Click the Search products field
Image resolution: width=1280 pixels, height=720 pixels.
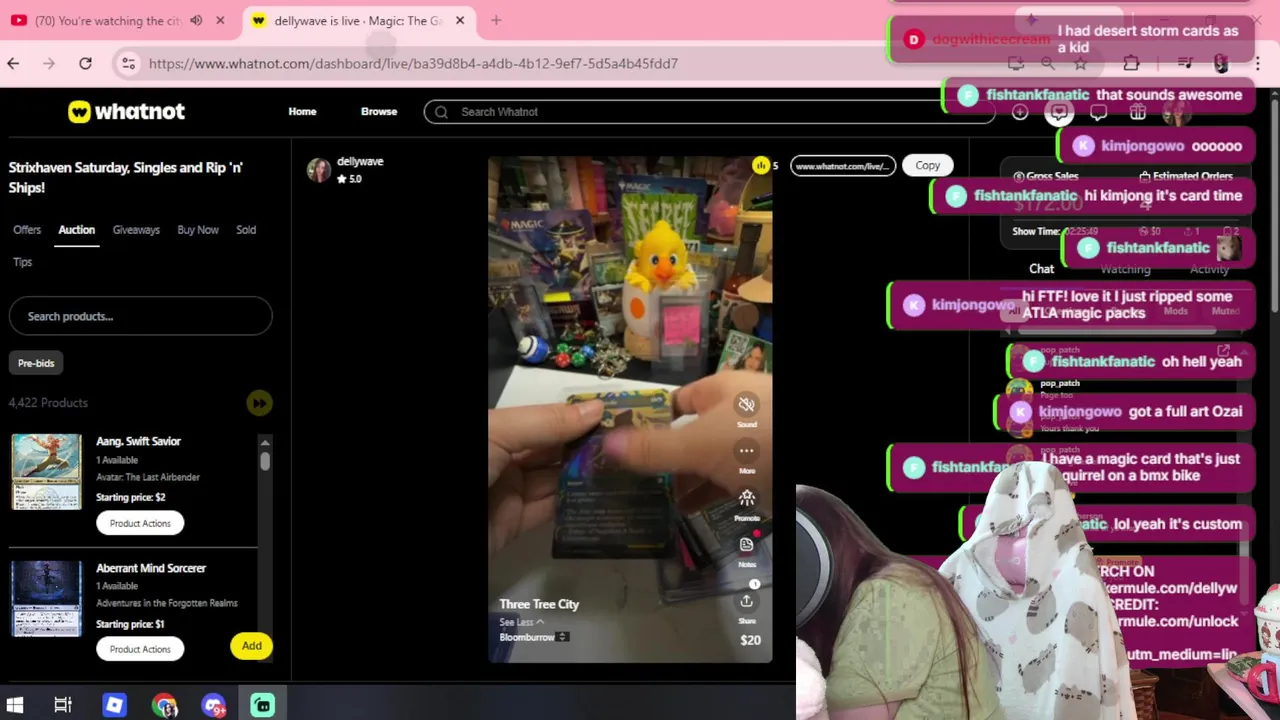point(140,316)
